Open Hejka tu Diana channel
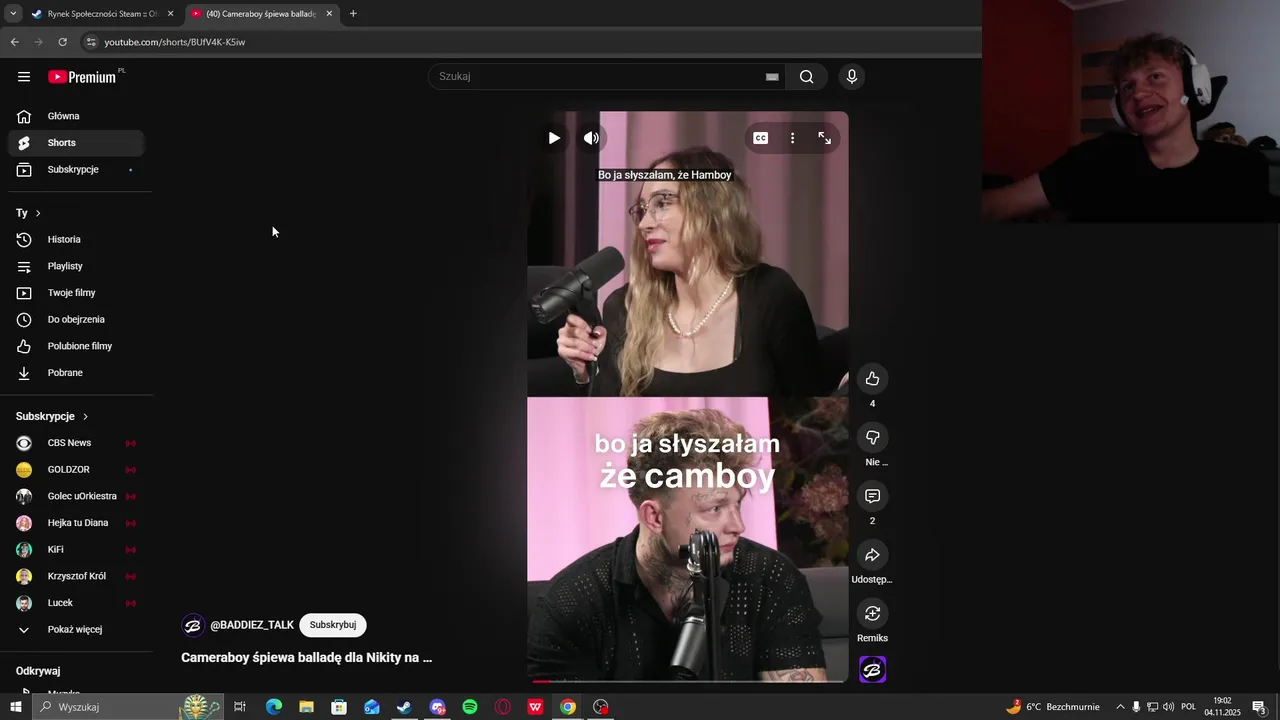 click(x=76, y=523)
